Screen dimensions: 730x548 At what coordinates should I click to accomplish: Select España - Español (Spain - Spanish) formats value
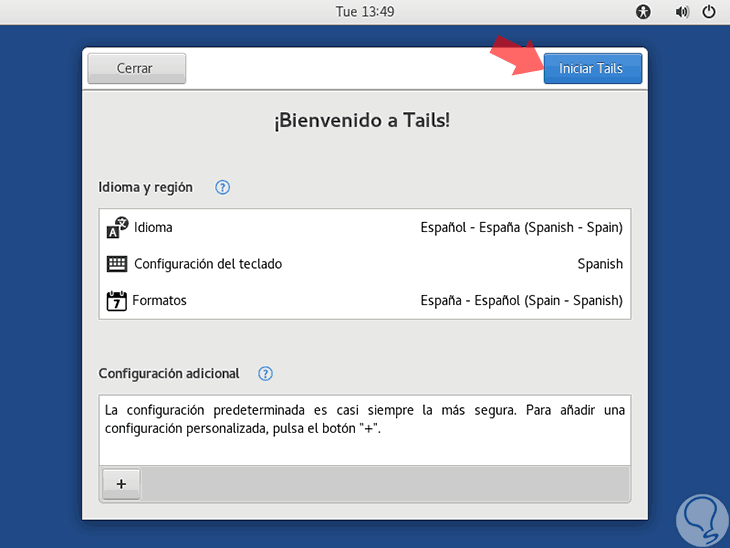(521, 300)
